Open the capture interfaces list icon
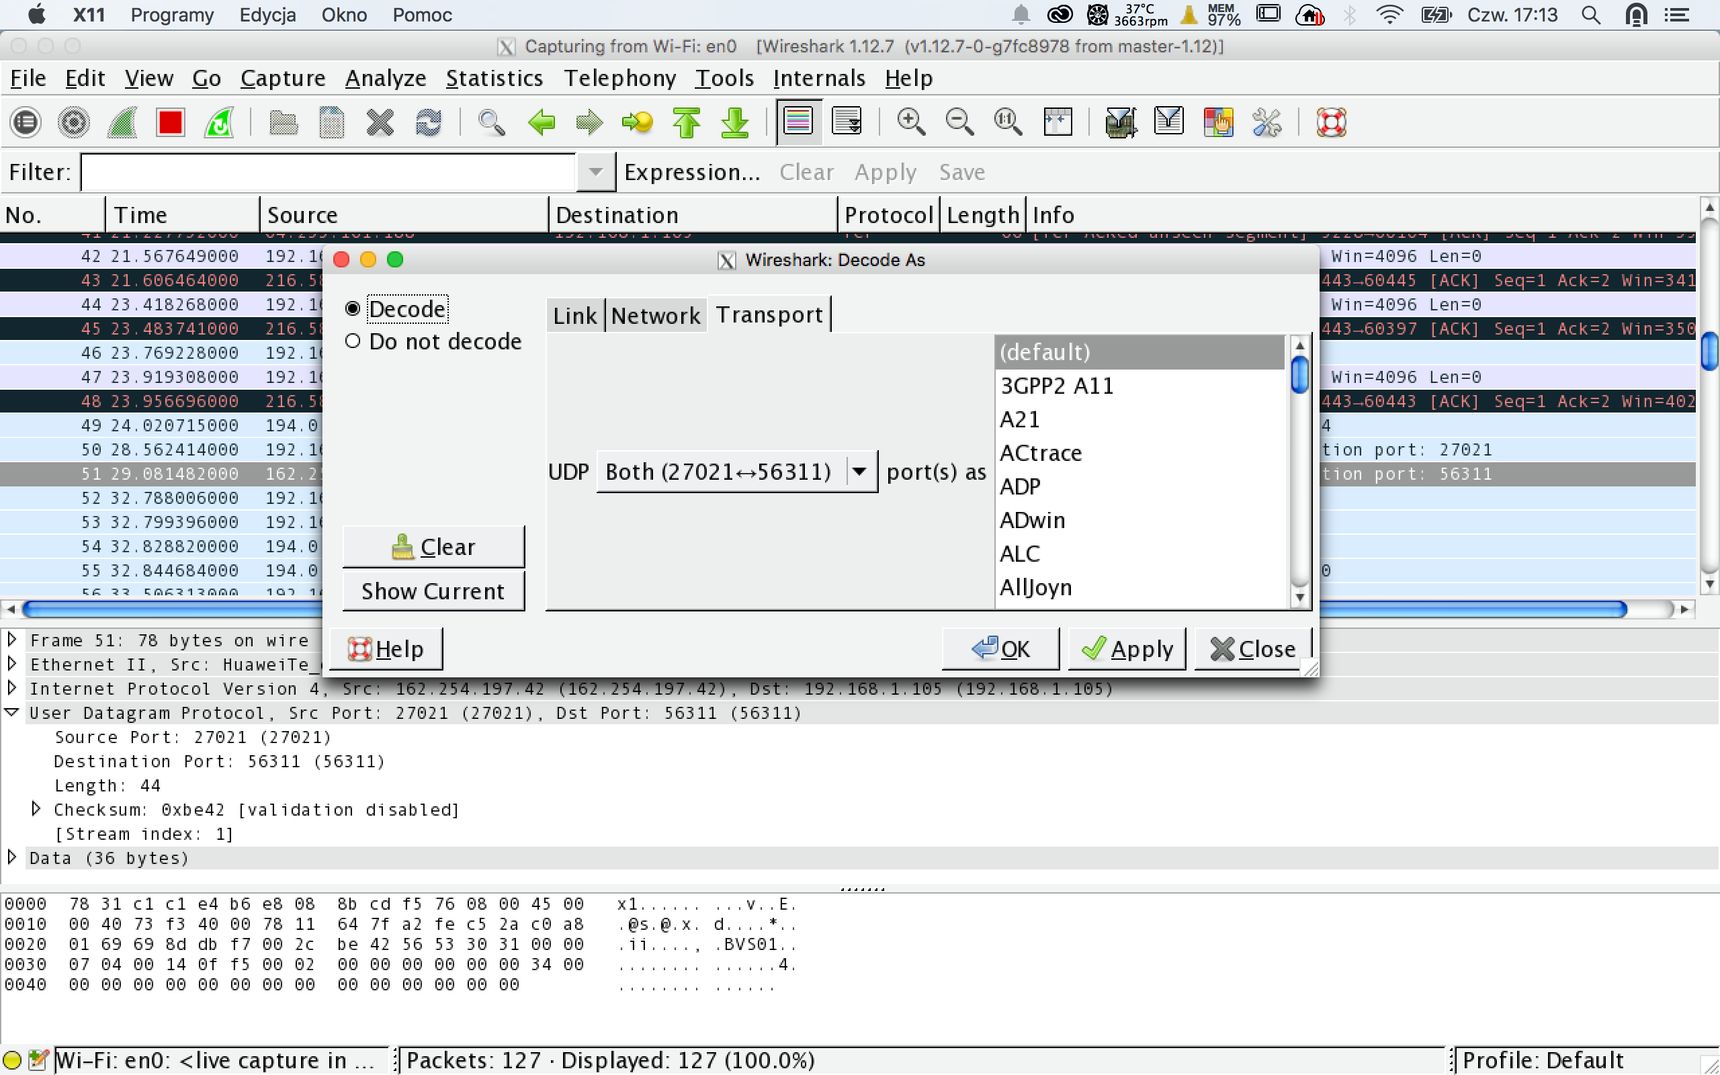The height and width of the screenshot is (1075, 1720). tap(25, 123)
